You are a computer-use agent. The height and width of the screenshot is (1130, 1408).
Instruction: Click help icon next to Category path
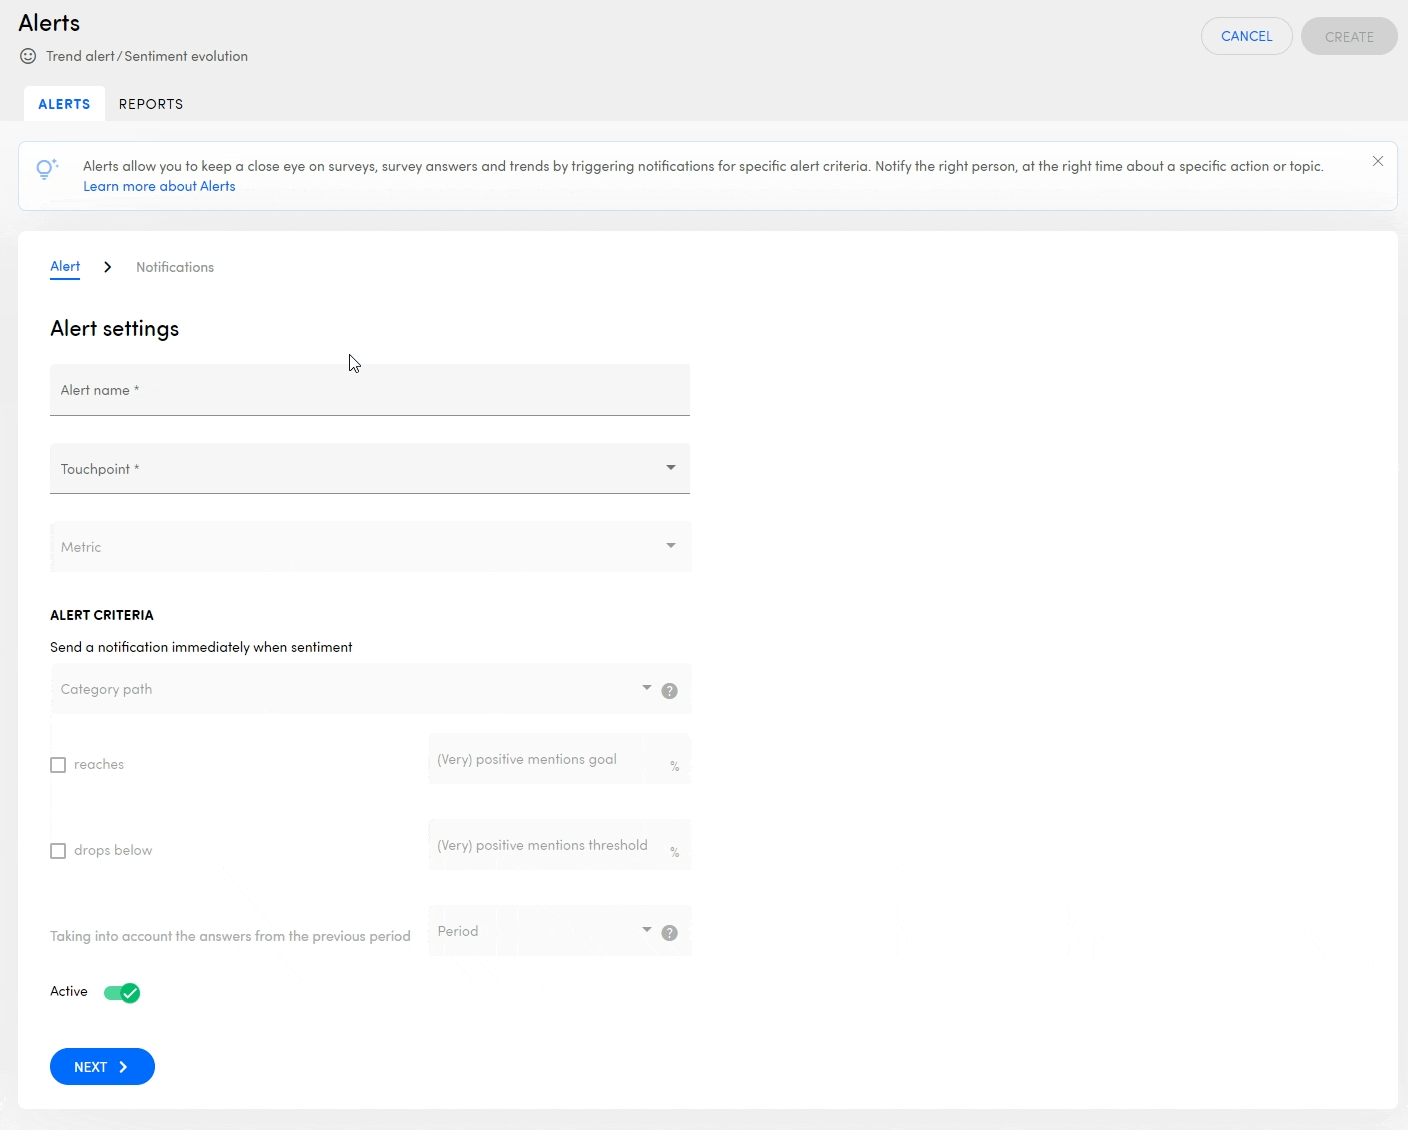[670, 691]
